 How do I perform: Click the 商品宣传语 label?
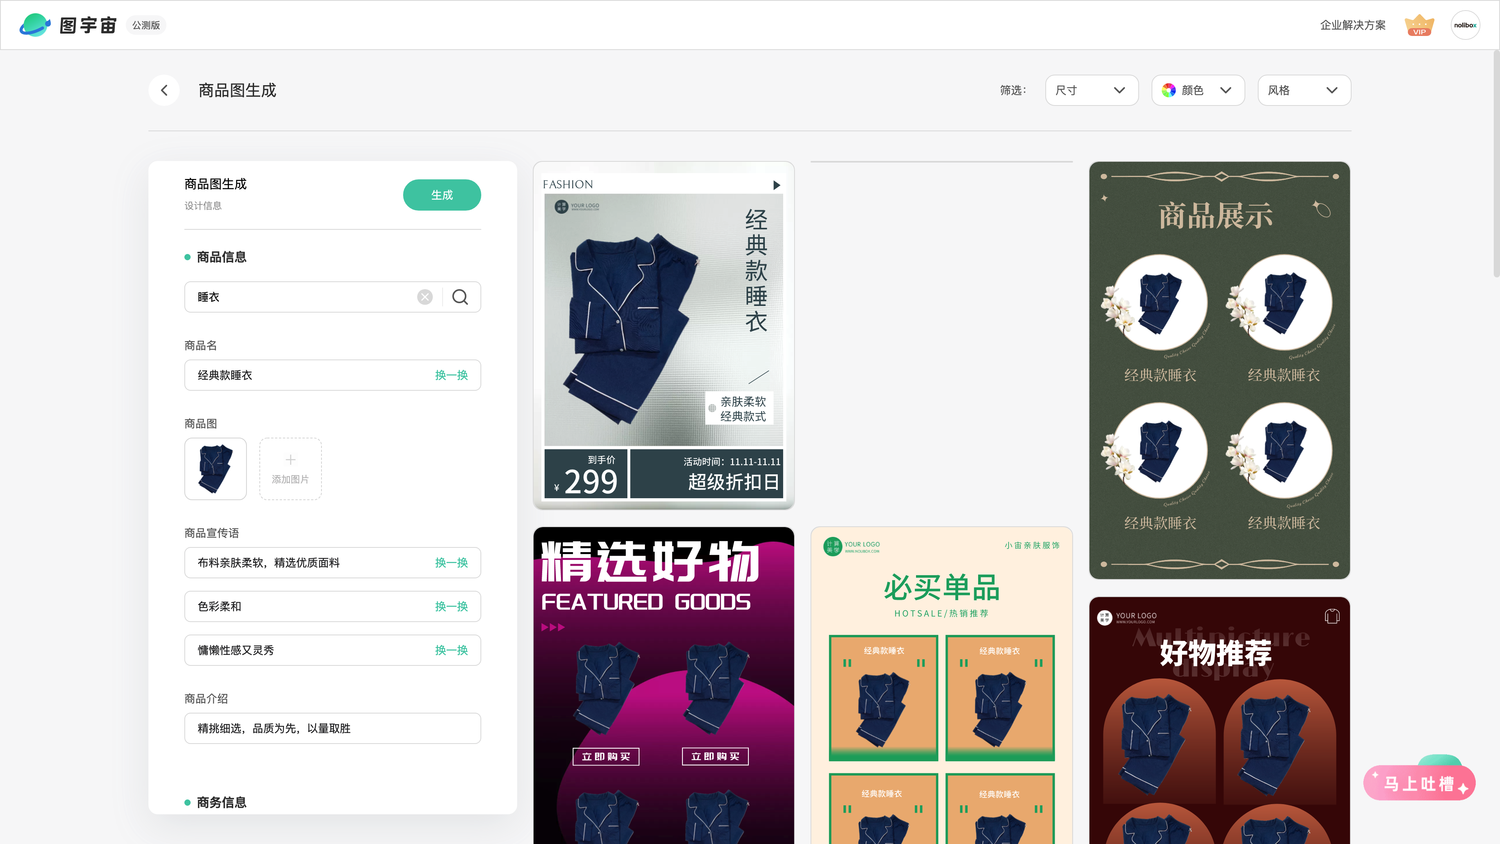click(212, 533)
